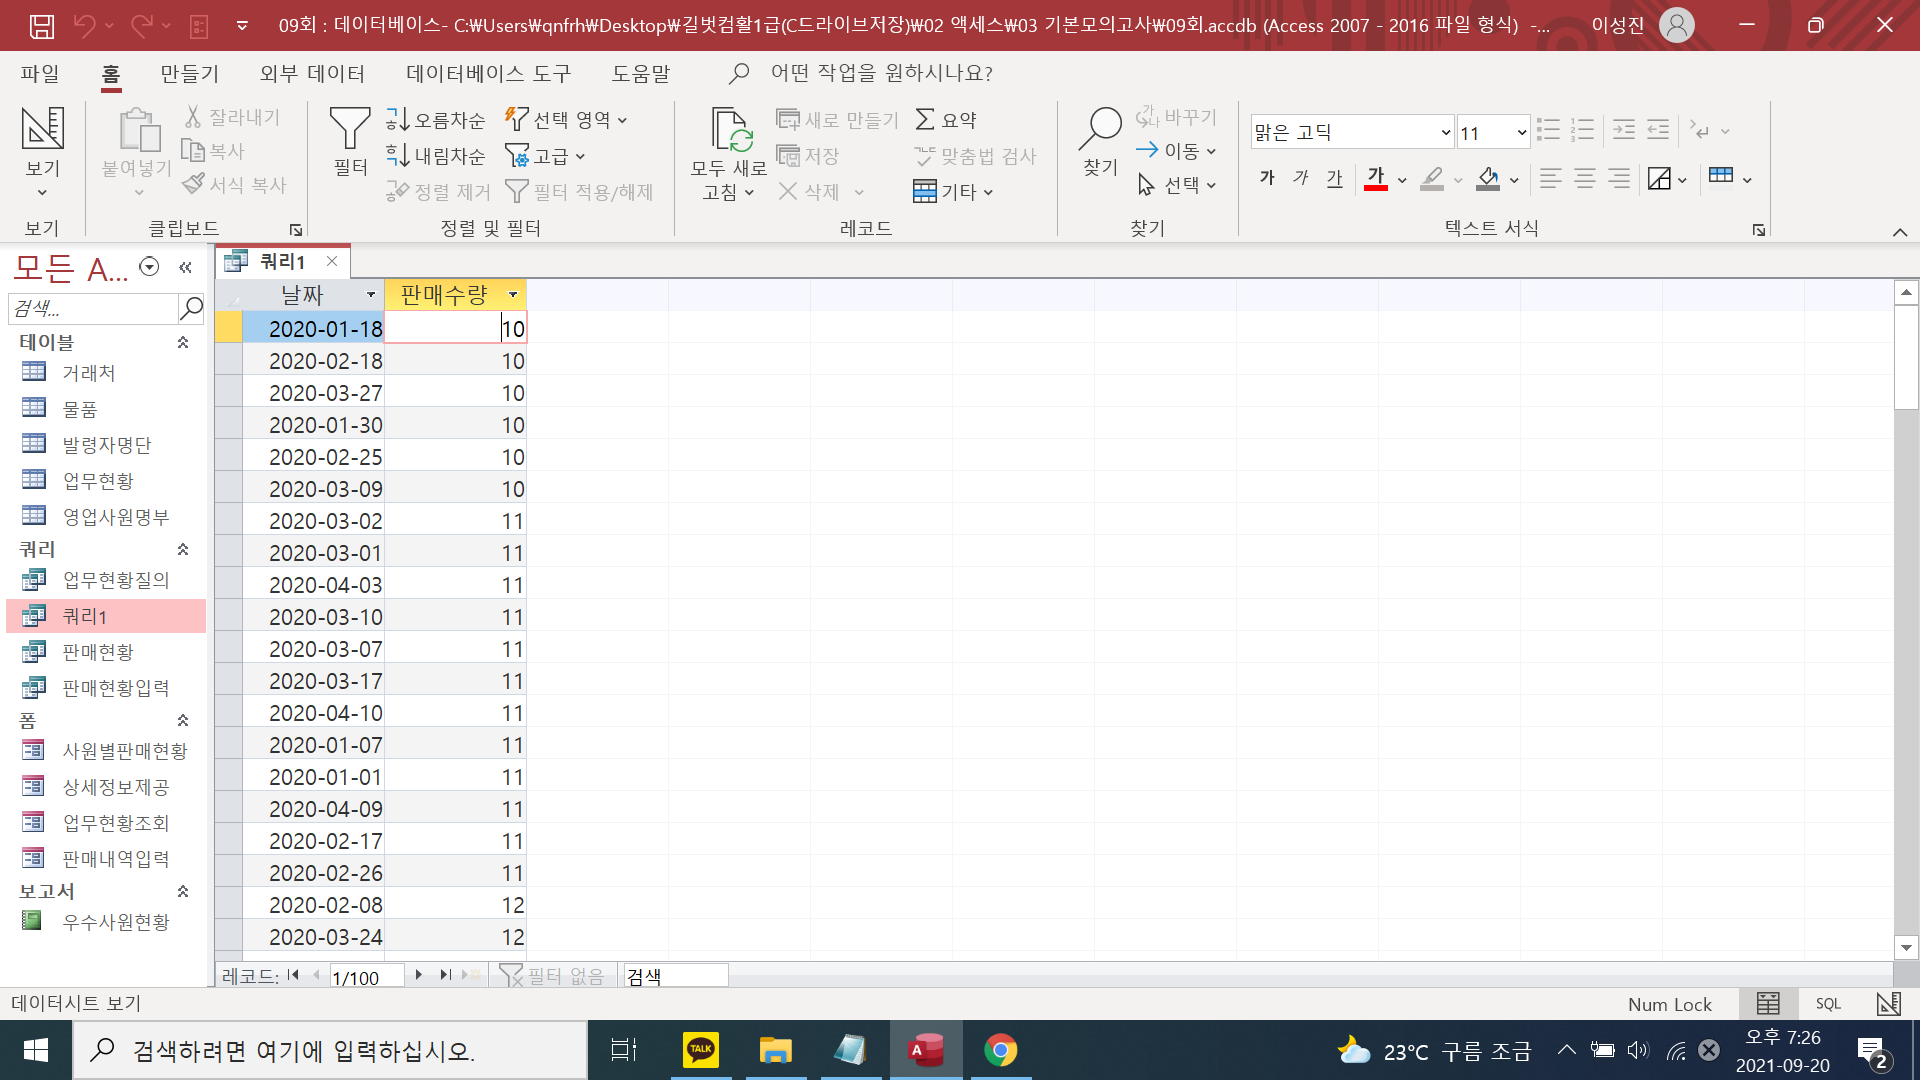Click the record search box

674,976
